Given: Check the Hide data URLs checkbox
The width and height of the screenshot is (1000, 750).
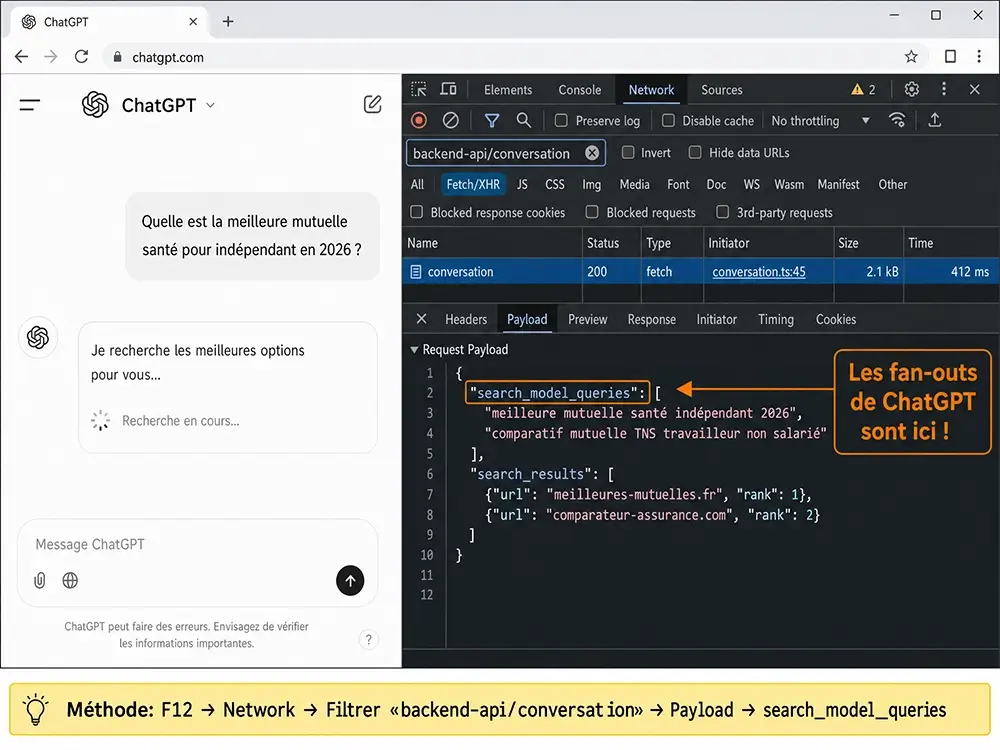Looking at the screenshot, I should pos(695,152).
